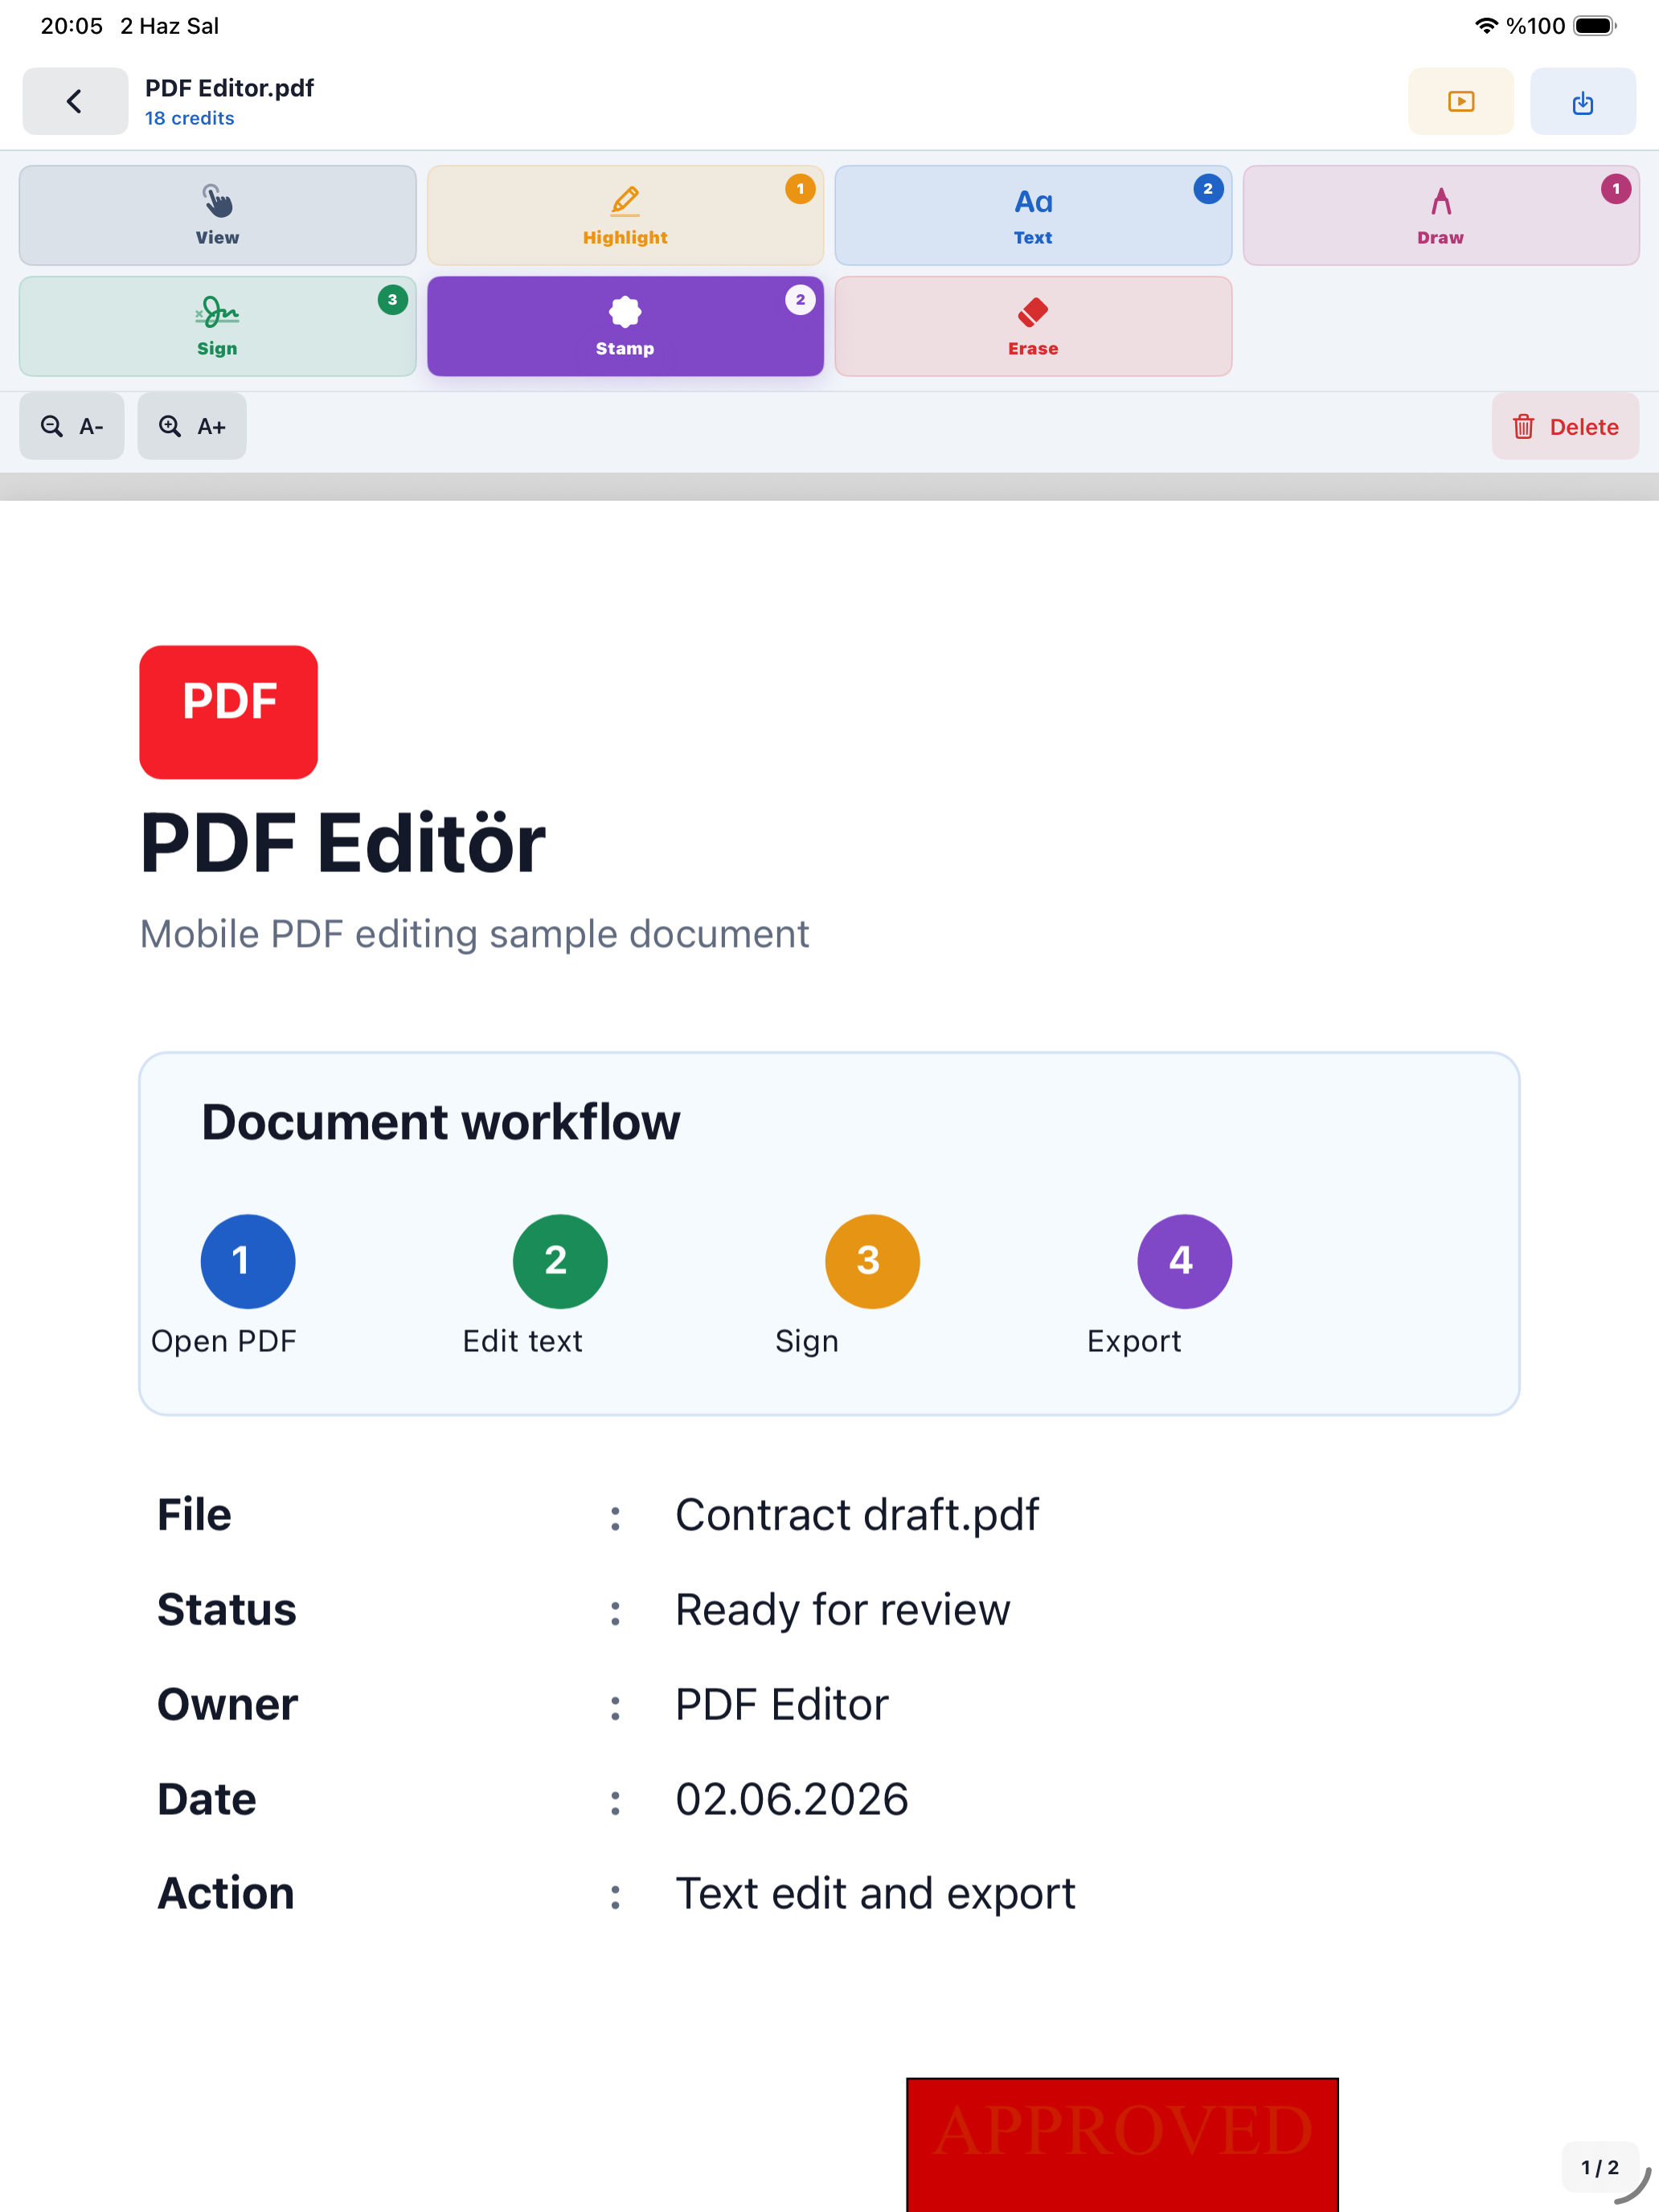1659x2212 pixels.
Task: Tap the Wi-Fi status icon
Action: (1486, 26)
